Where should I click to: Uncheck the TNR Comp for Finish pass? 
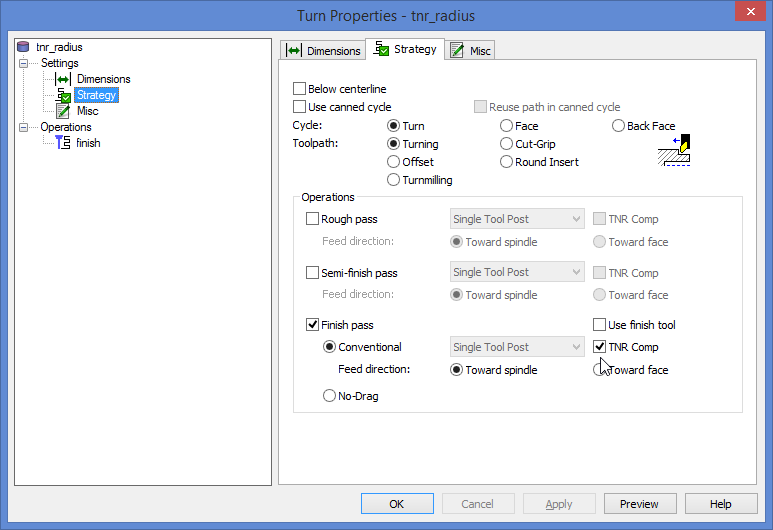[600, 347]
